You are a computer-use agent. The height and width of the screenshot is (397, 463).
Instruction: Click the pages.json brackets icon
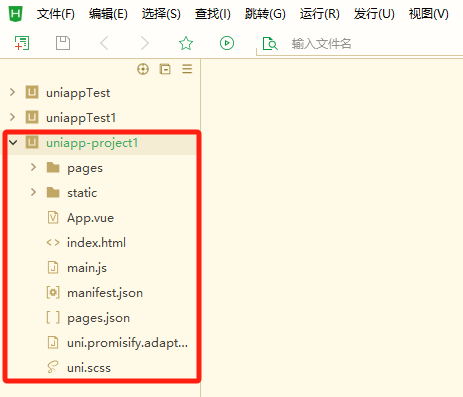[53, 318]
